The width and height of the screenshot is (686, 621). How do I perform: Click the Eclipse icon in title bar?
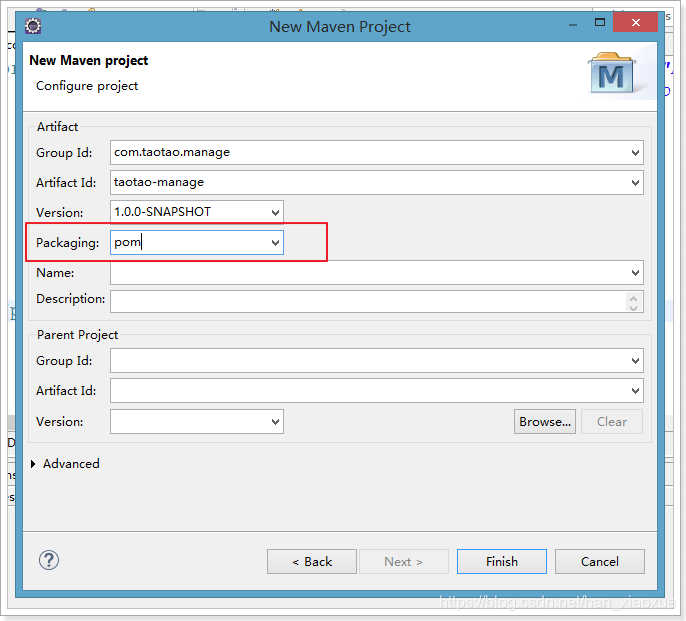33,26
